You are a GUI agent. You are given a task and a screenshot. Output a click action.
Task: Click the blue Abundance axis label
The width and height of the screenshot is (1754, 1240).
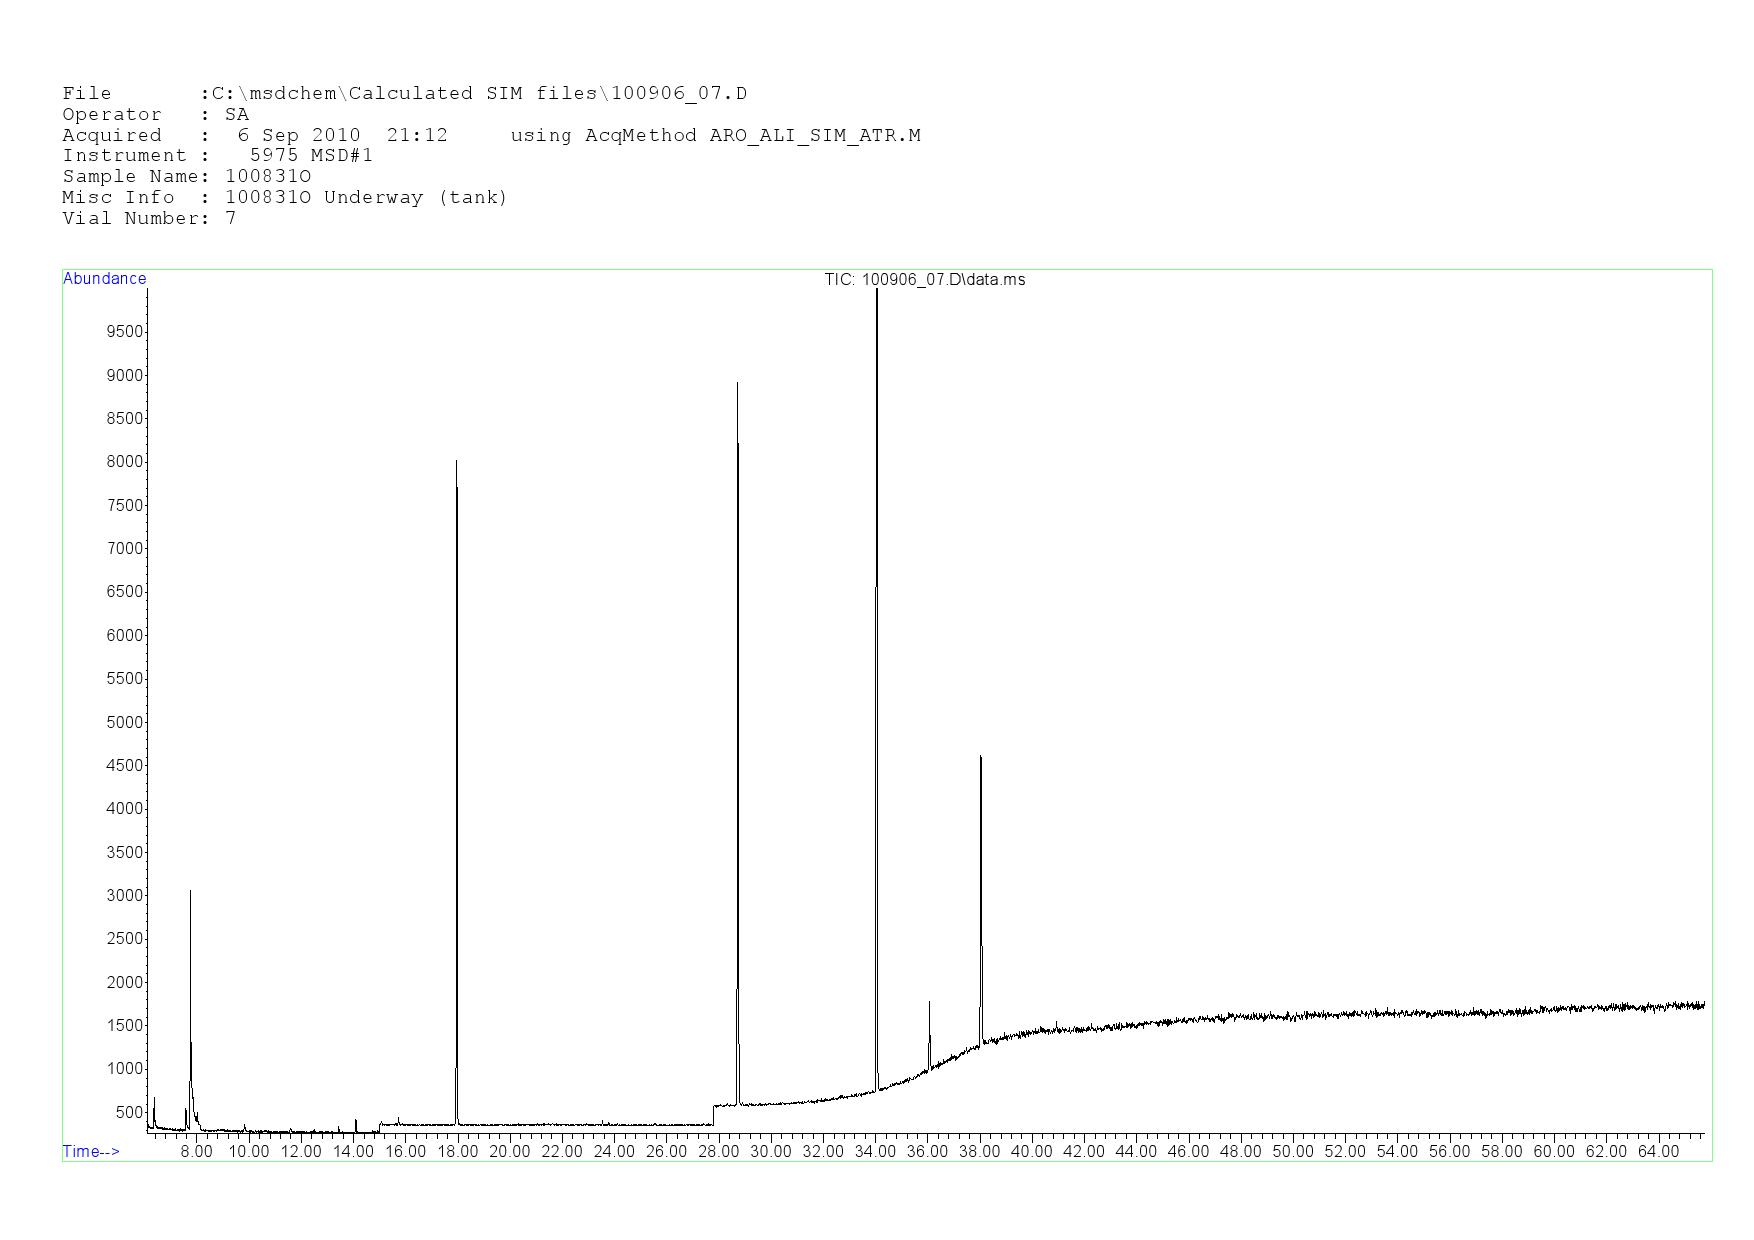(x=105, y=279)
